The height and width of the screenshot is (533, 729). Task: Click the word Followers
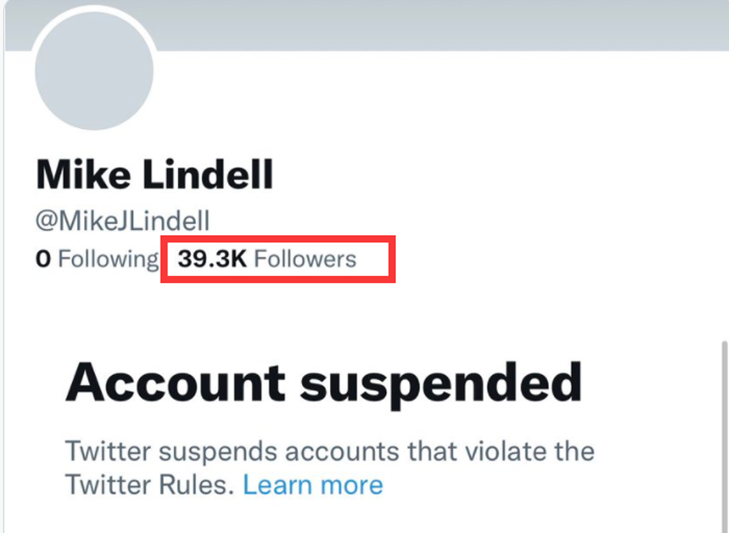(x=305, y=260)
